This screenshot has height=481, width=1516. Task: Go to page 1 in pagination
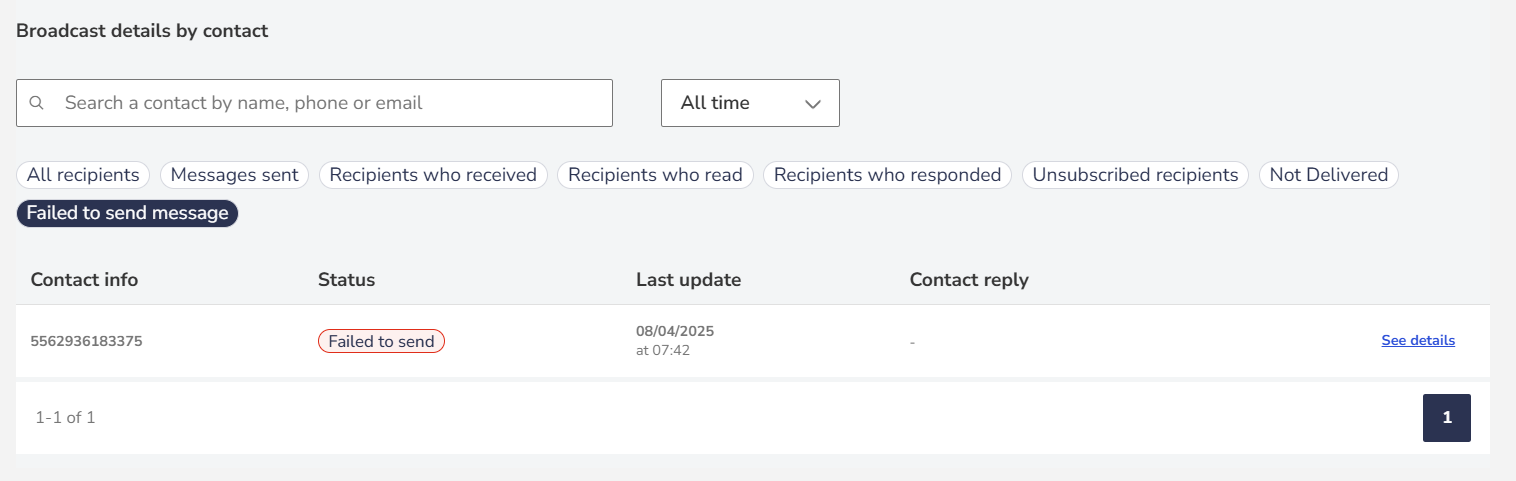pos(1447,418)
